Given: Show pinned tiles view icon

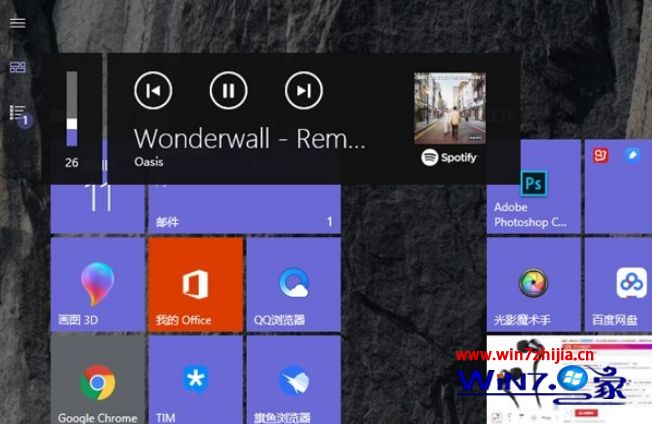Looking at the screenshot, I should point(17,67).
